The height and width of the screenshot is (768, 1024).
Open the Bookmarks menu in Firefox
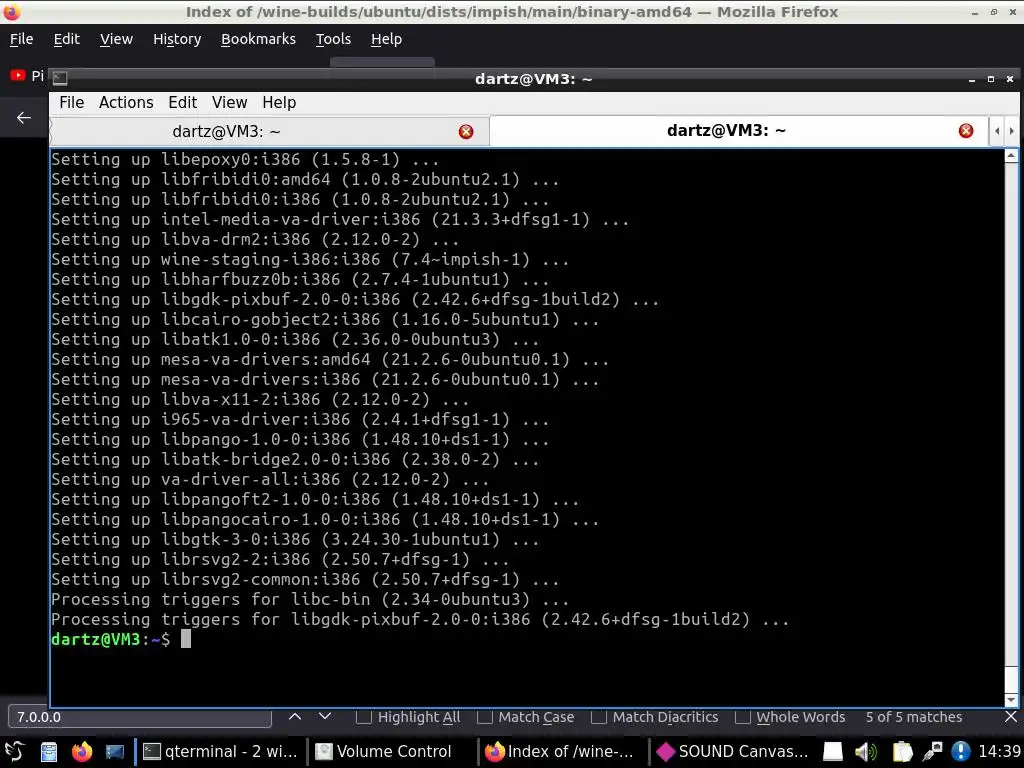(258, 39)
